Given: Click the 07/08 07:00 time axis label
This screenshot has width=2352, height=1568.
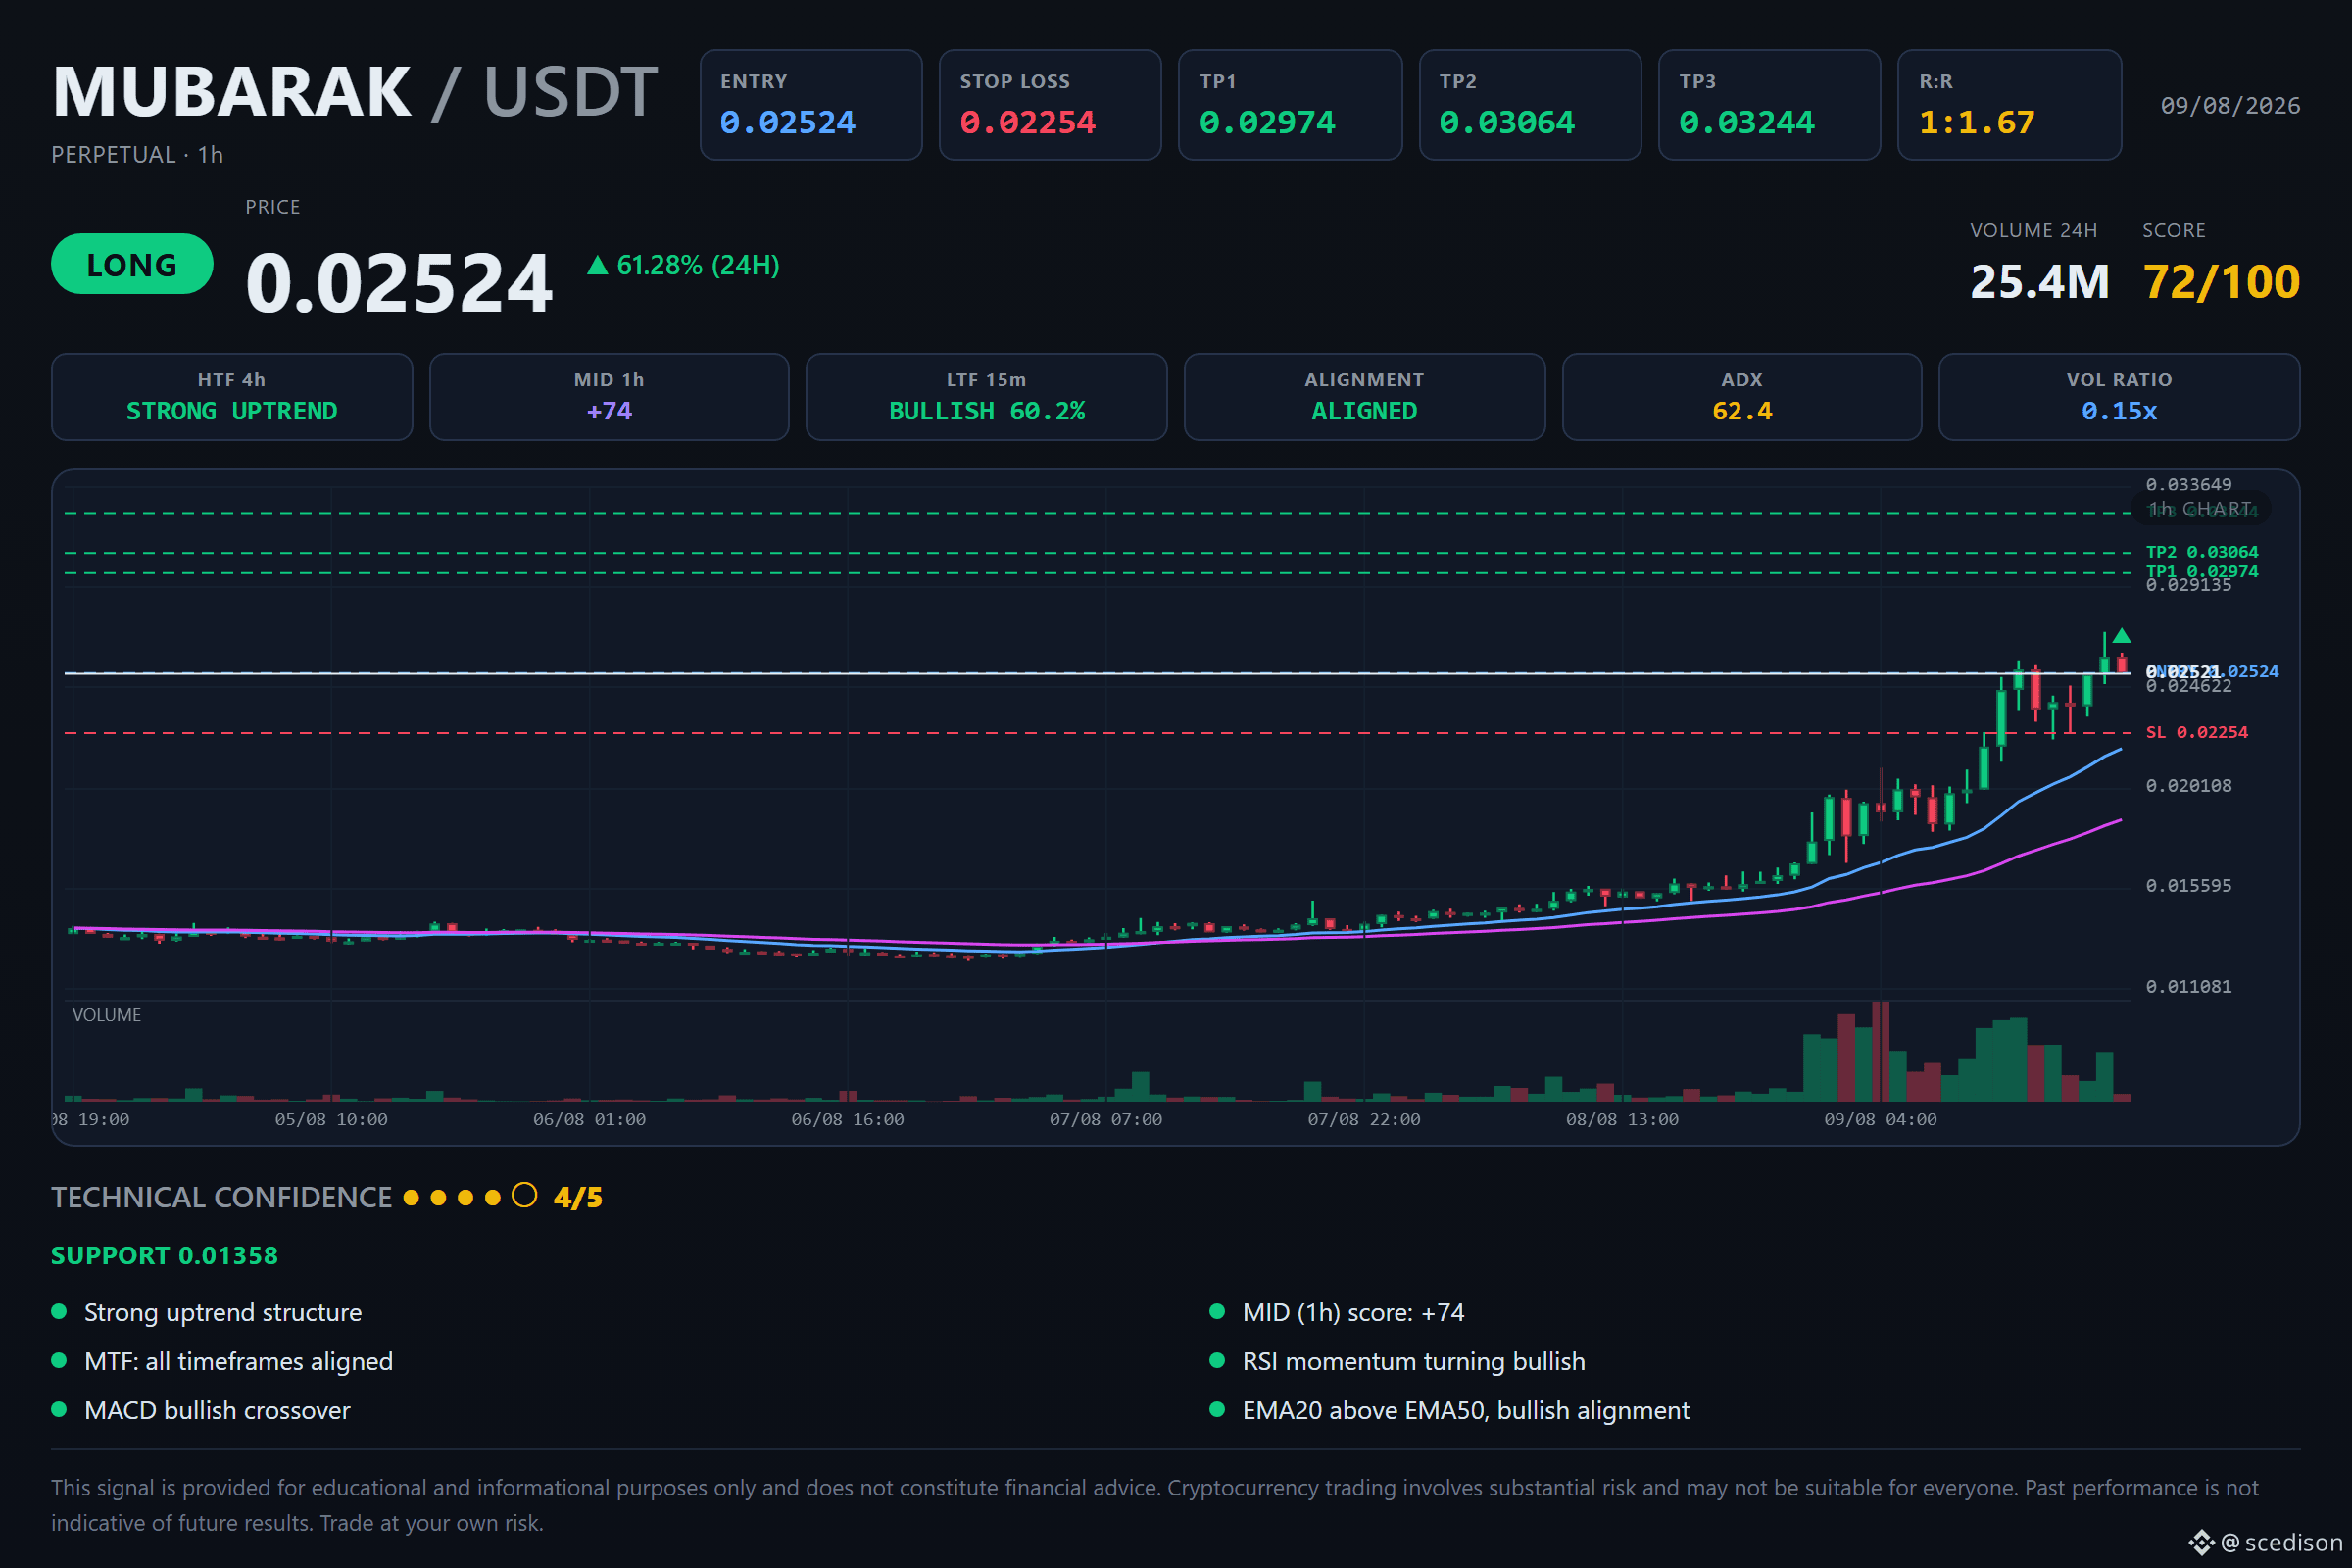Looking at the screenshot, I should [x=1105, y=1120].
